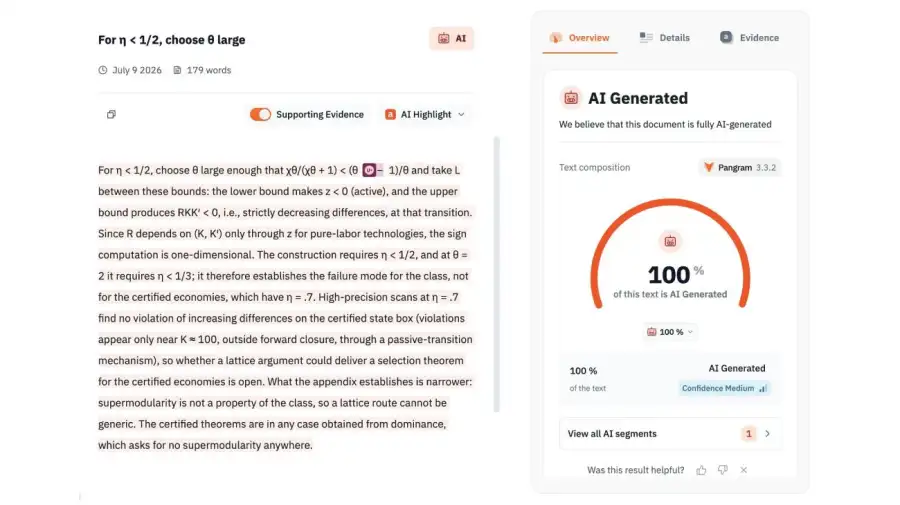Viewport: 900px width, 505px height.
Task: Switch to the Evidence tab
Action: (x=750, y=38)
